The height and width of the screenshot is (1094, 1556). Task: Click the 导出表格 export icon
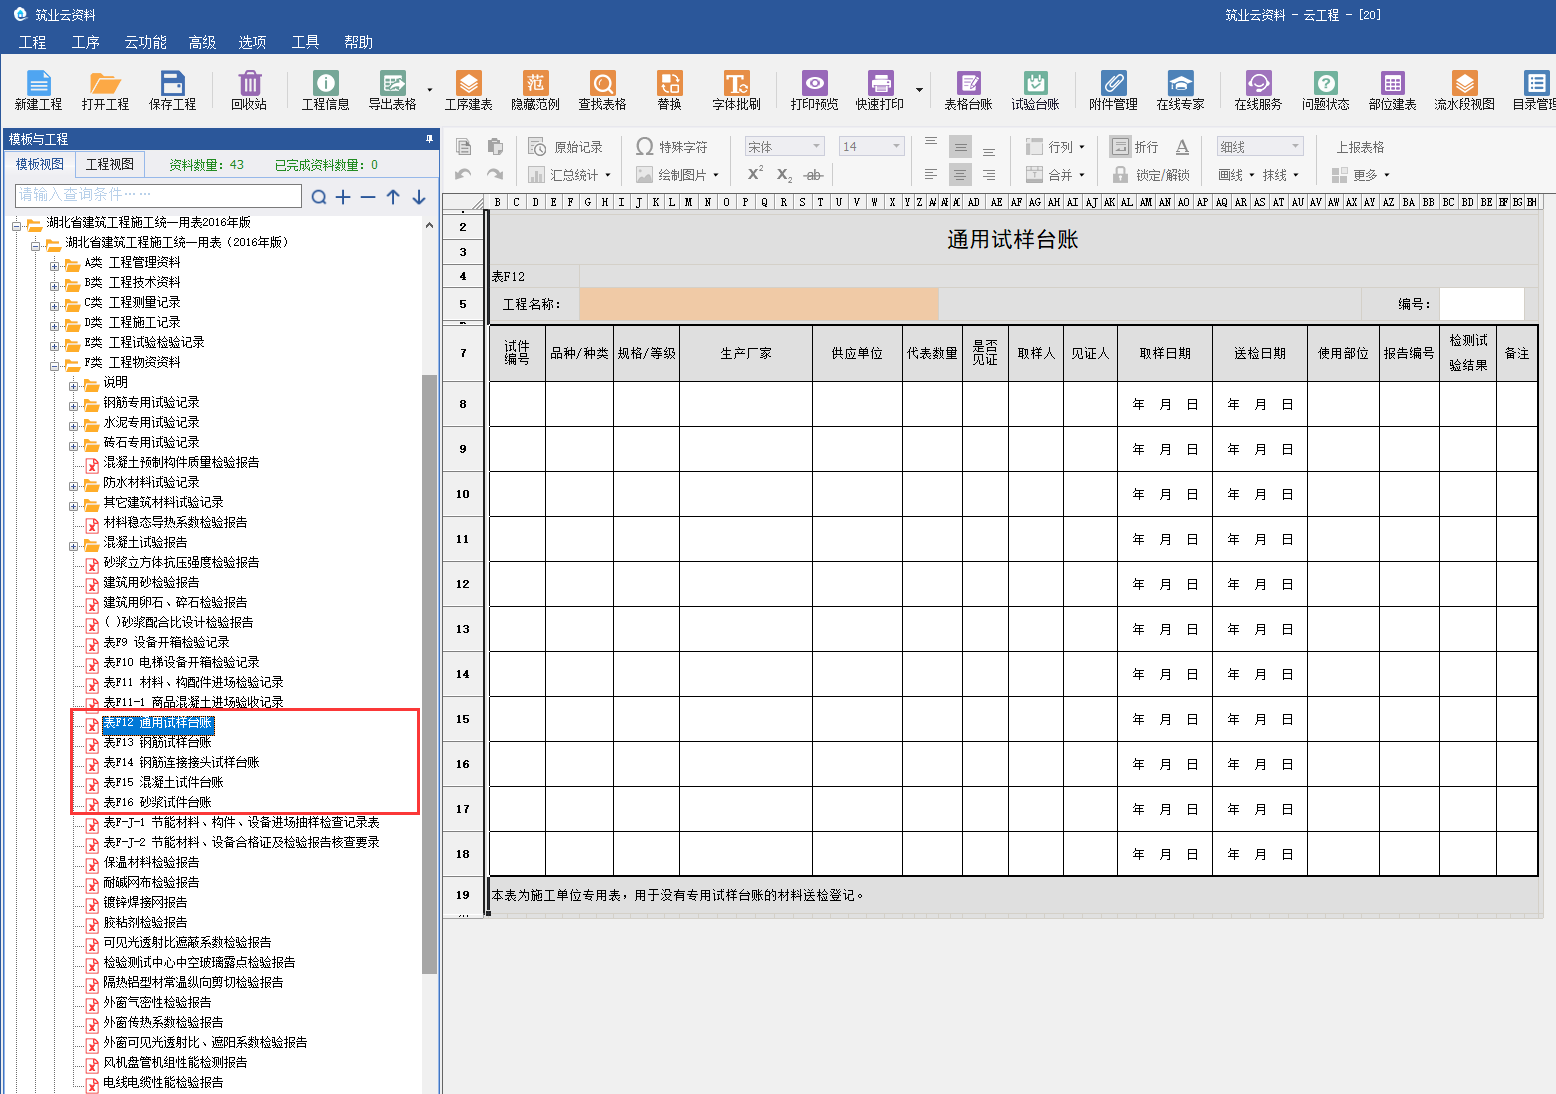point(392,89)
